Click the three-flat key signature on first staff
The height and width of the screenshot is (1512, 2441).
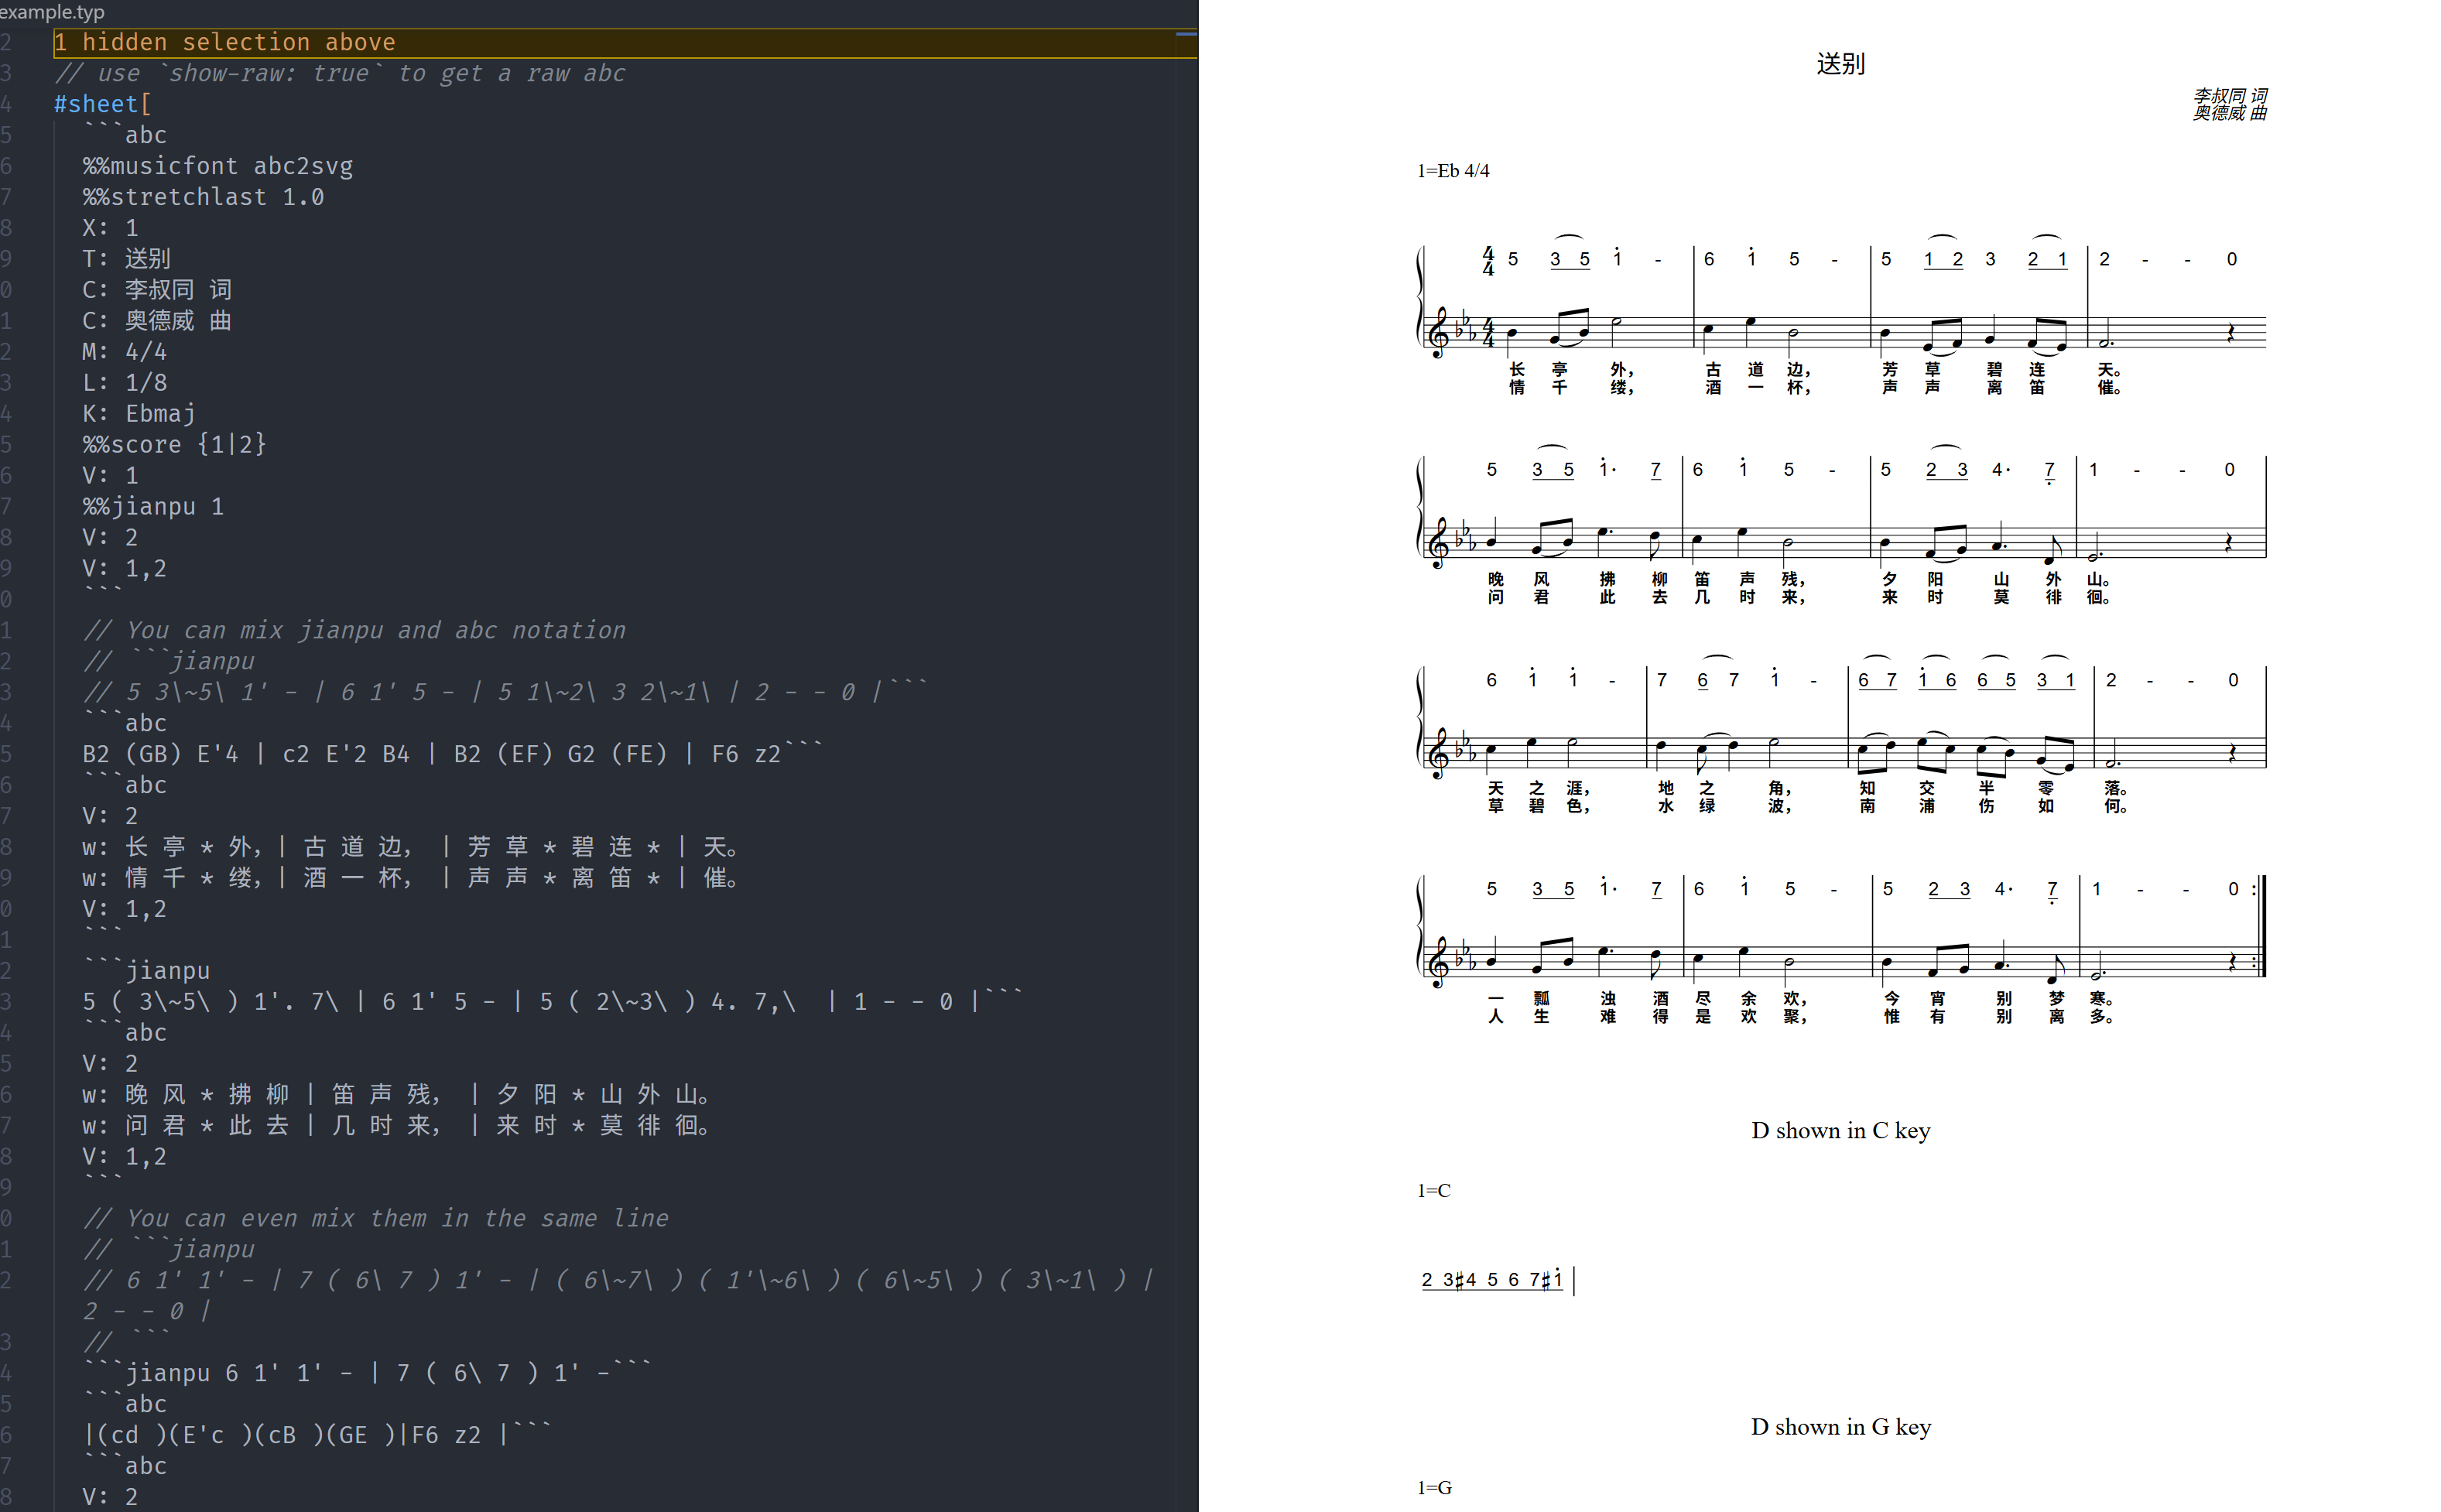1464,327
